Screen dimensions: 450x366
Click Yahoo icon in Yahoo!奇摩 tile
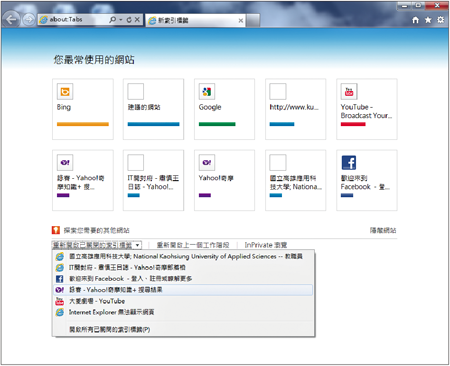click(207, 163)
